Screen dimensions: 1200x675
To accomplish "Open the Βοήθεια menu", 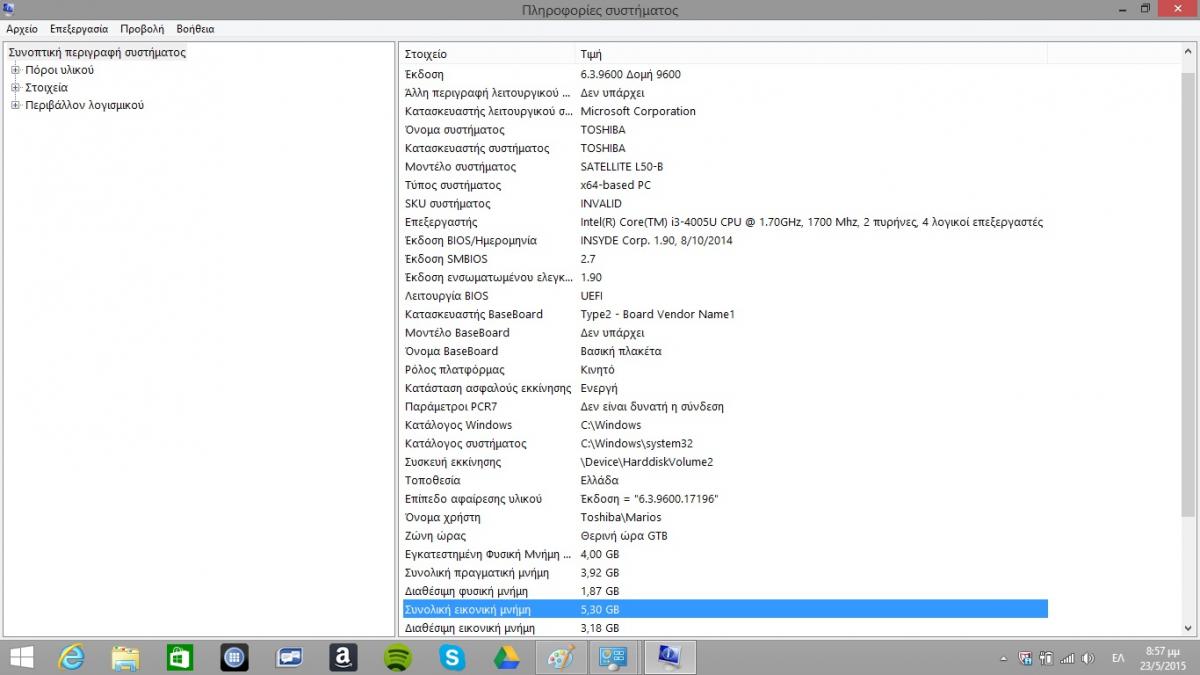I will [x=195, y=29].
